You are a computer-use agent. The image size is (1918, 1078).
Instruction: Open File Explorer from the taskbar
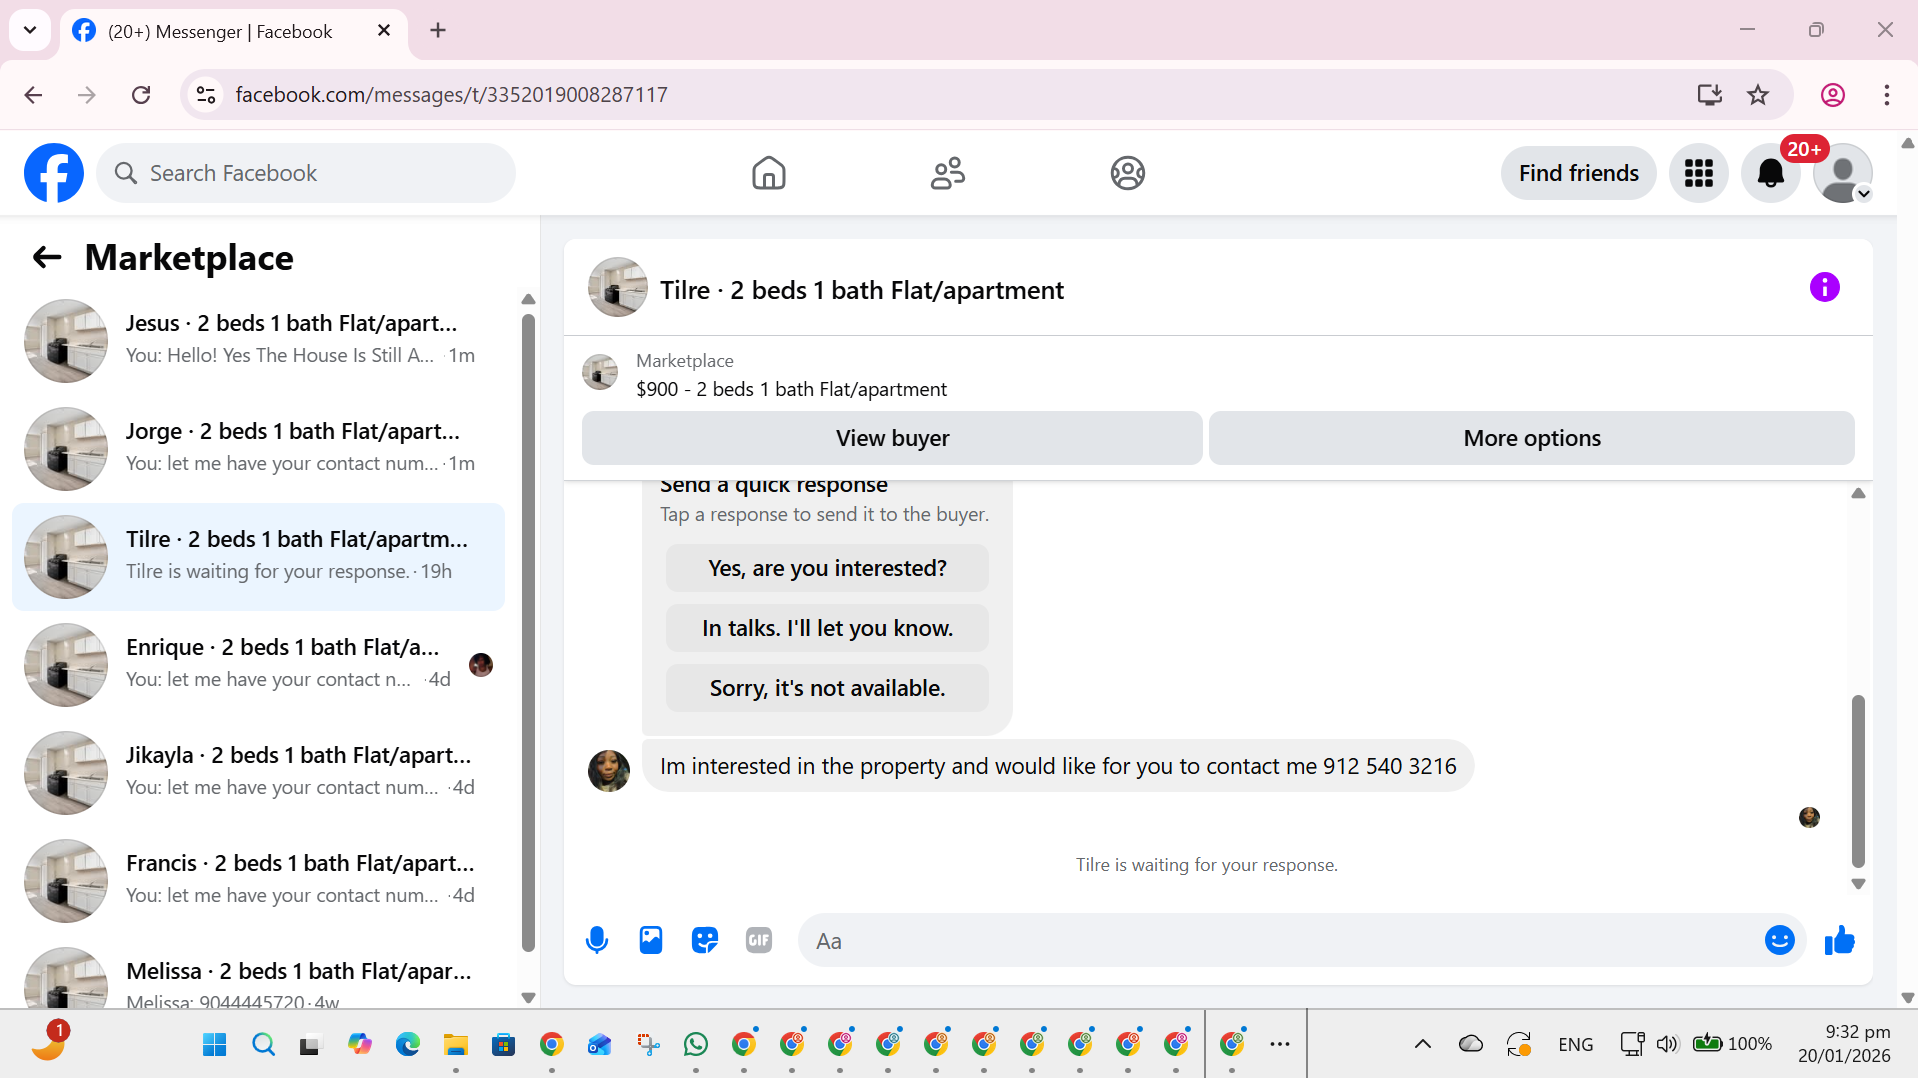coord(455,1045)
